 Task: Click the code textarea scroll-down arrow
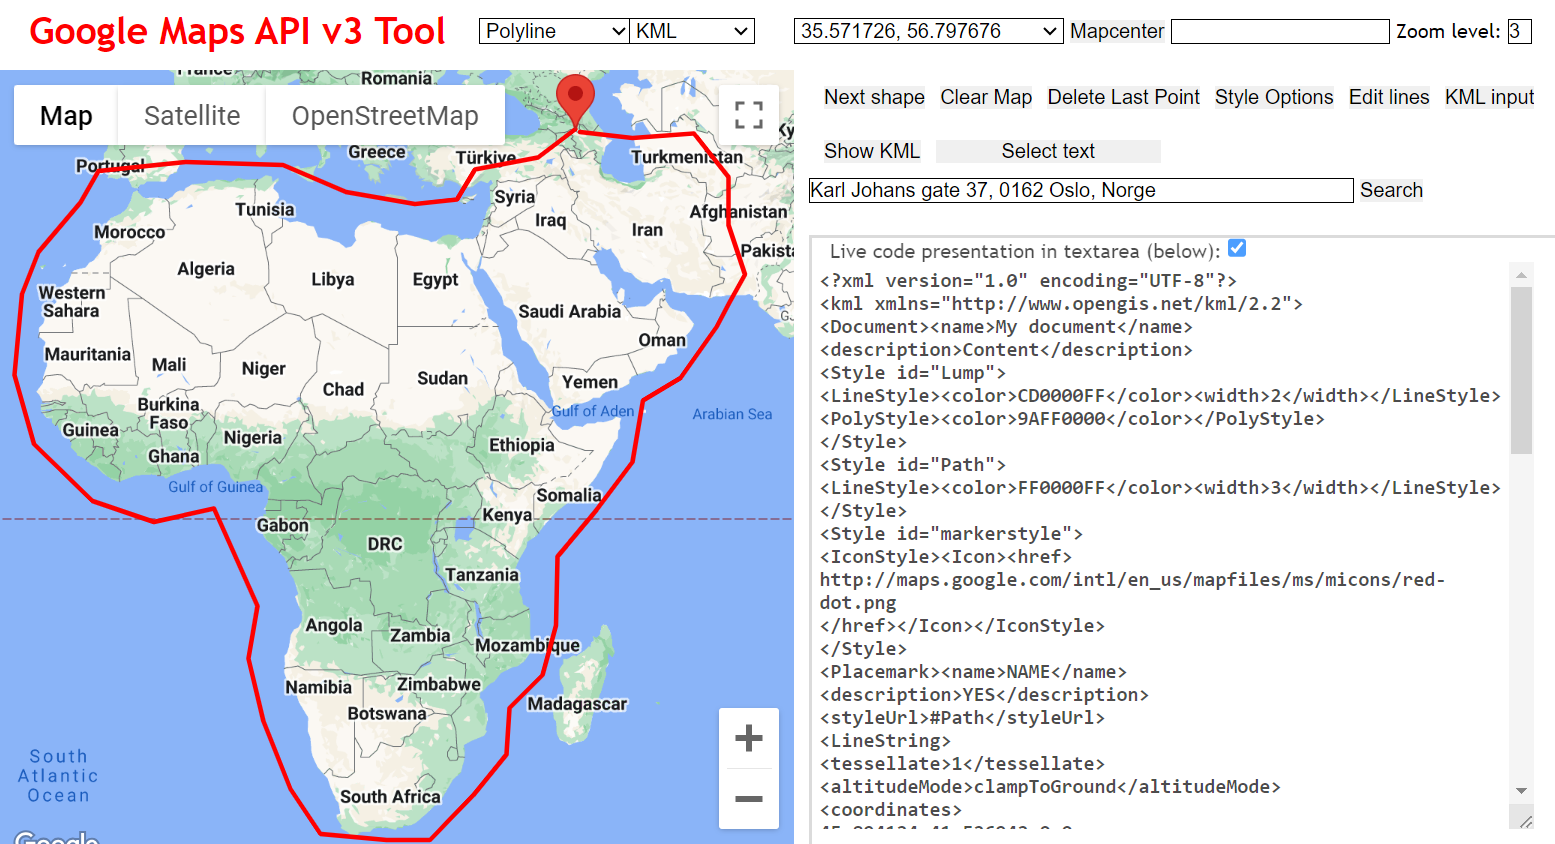coord(1521,791)
